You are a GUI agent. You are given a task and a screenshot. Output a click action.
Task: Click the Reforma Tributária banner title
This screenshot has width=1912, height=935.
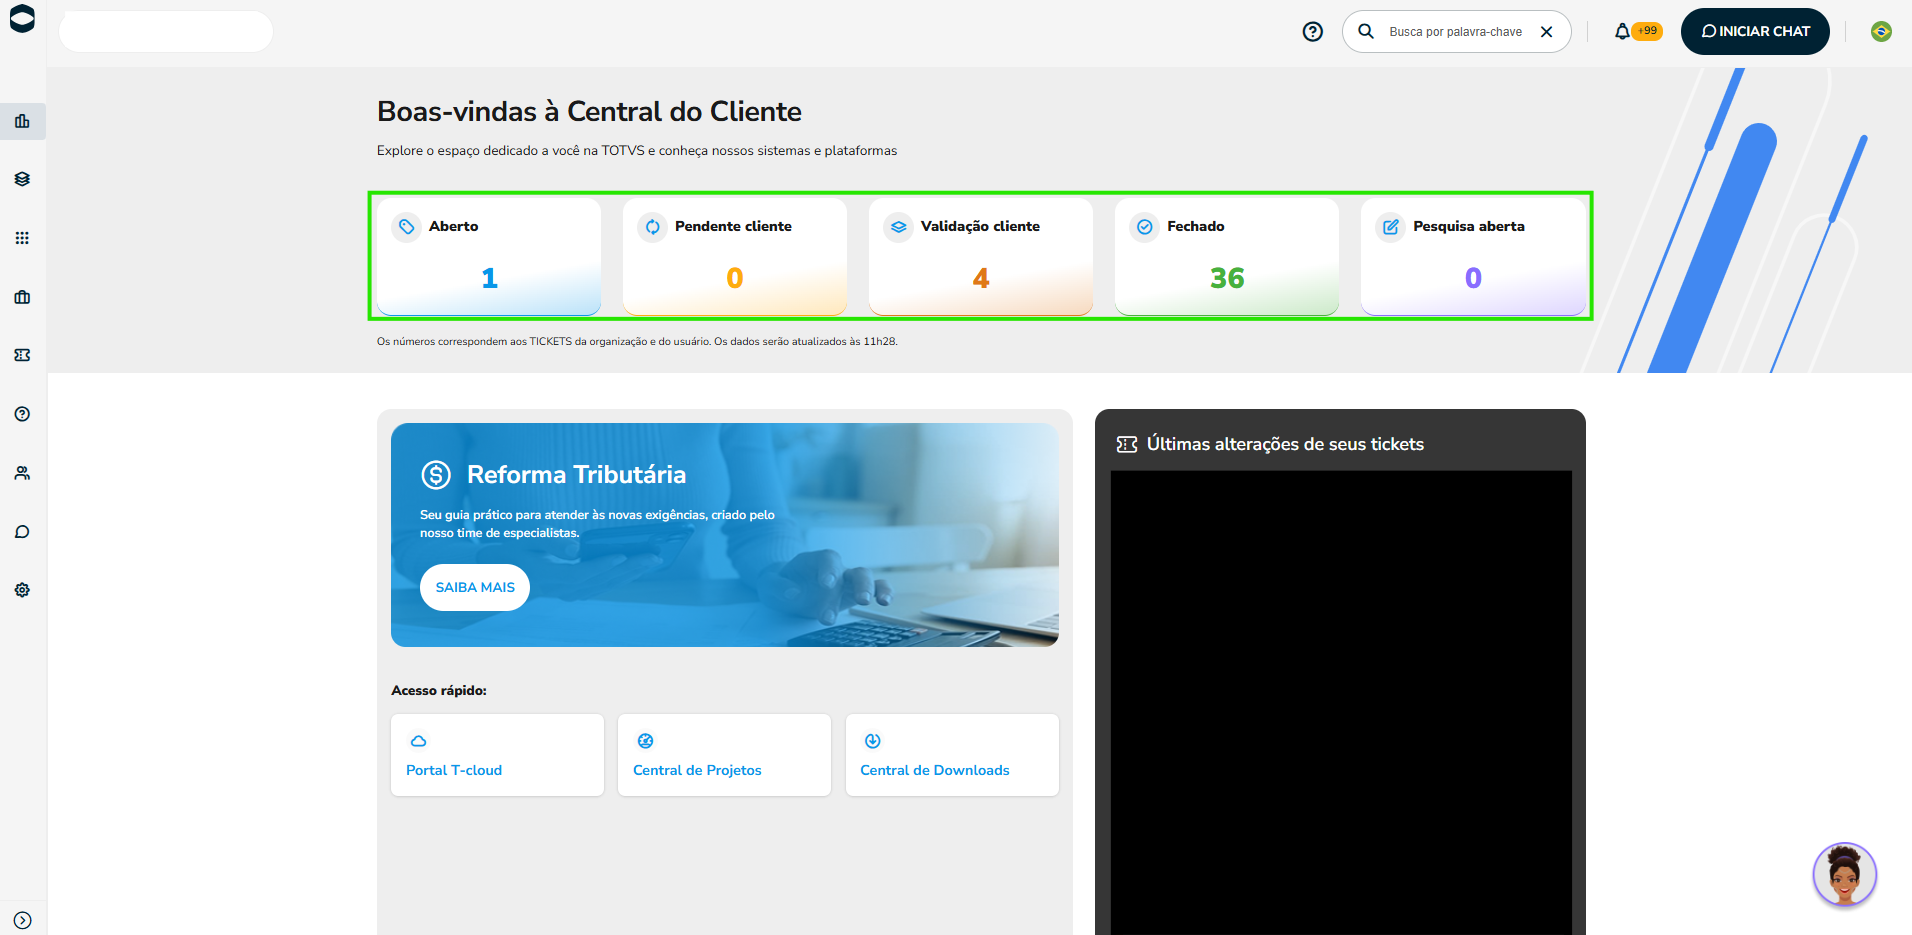[x=576, y=474]
